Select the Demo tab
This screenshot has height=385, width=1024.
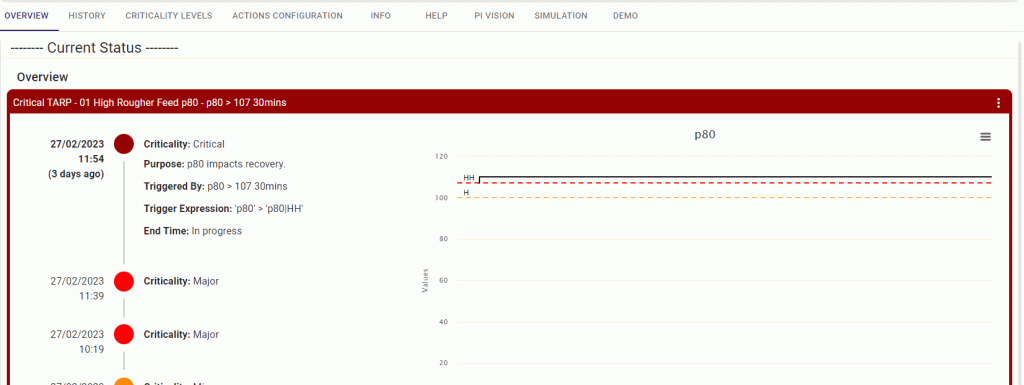(x=626, y=16)
